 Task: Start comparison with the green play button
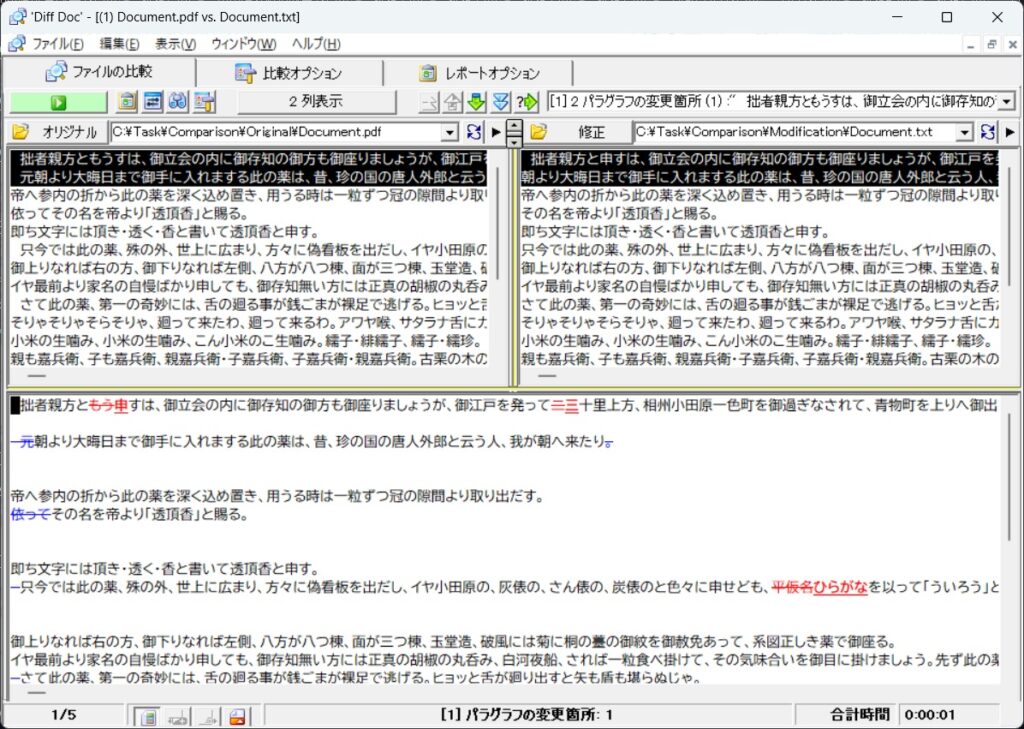58,102
